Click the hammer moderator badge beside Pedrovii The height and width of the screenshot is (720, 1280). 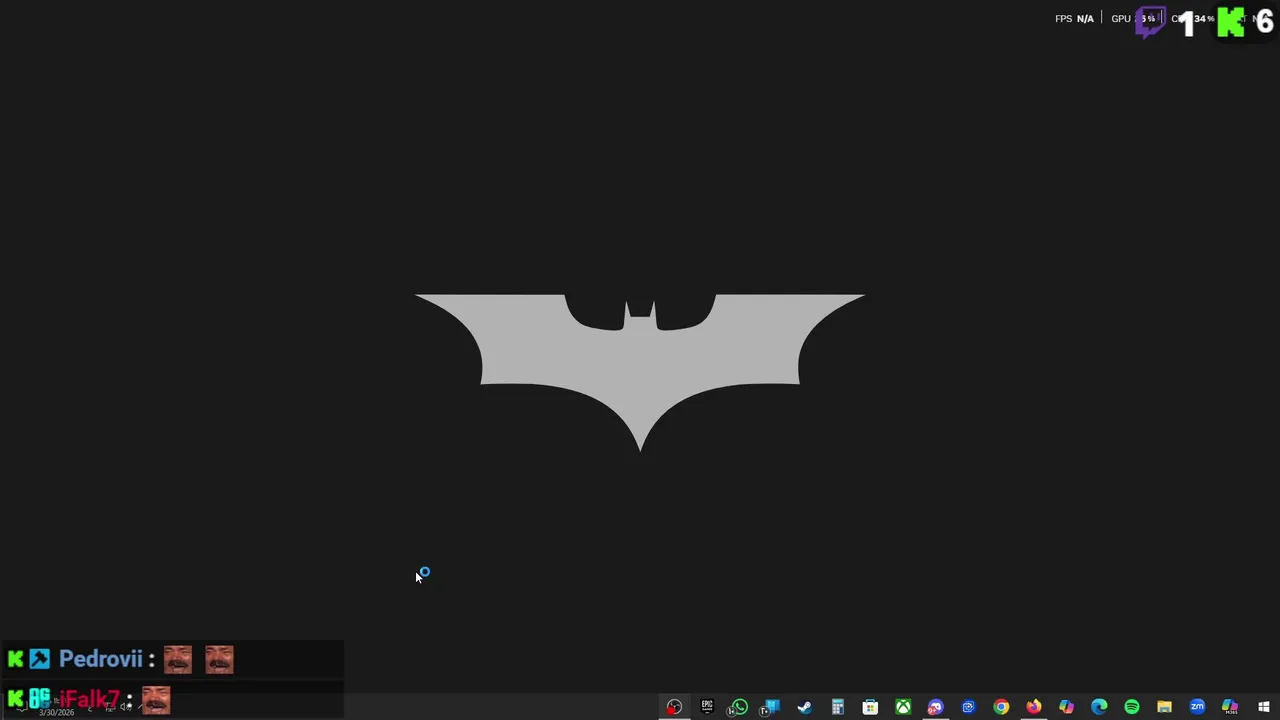pos(39,659)
